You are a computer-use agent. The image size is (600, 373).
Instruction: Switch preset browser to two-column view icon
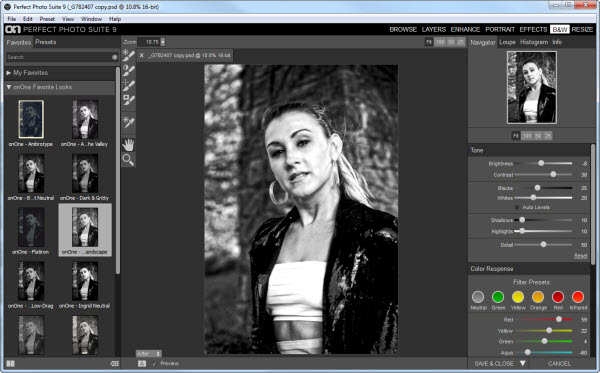(10, 363)
